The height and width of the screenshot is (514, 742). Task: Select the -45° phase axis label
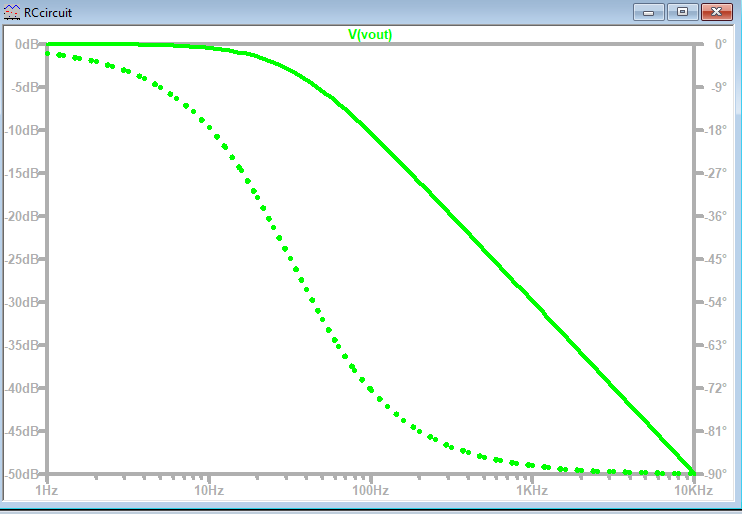(714, 259)
